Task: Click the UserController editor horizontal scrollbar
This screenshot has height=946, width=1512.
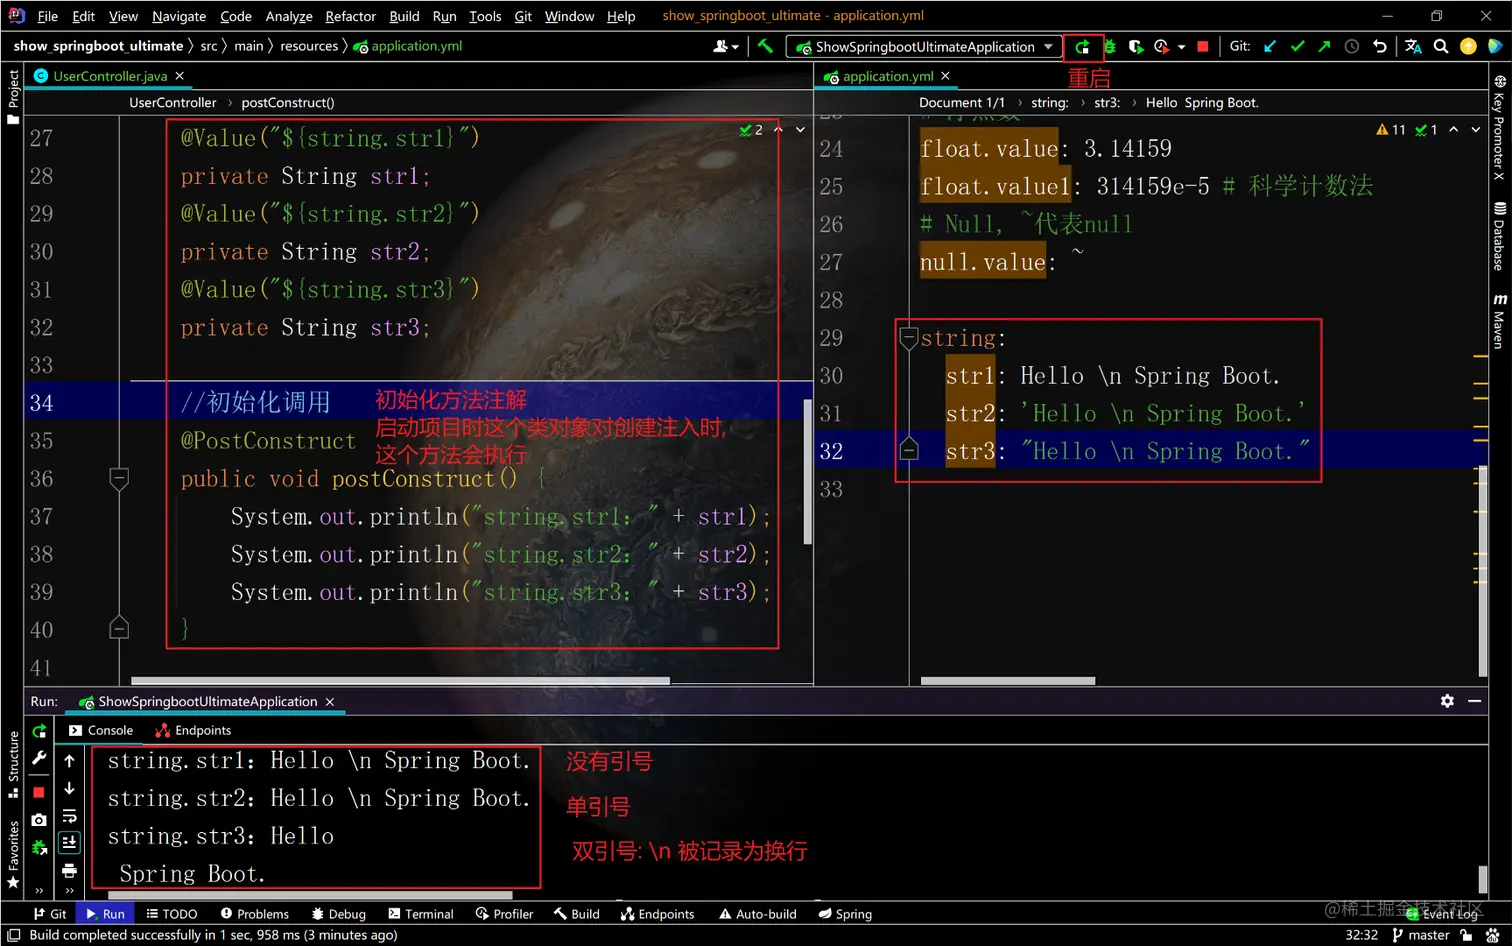Action: pos(400,681)
